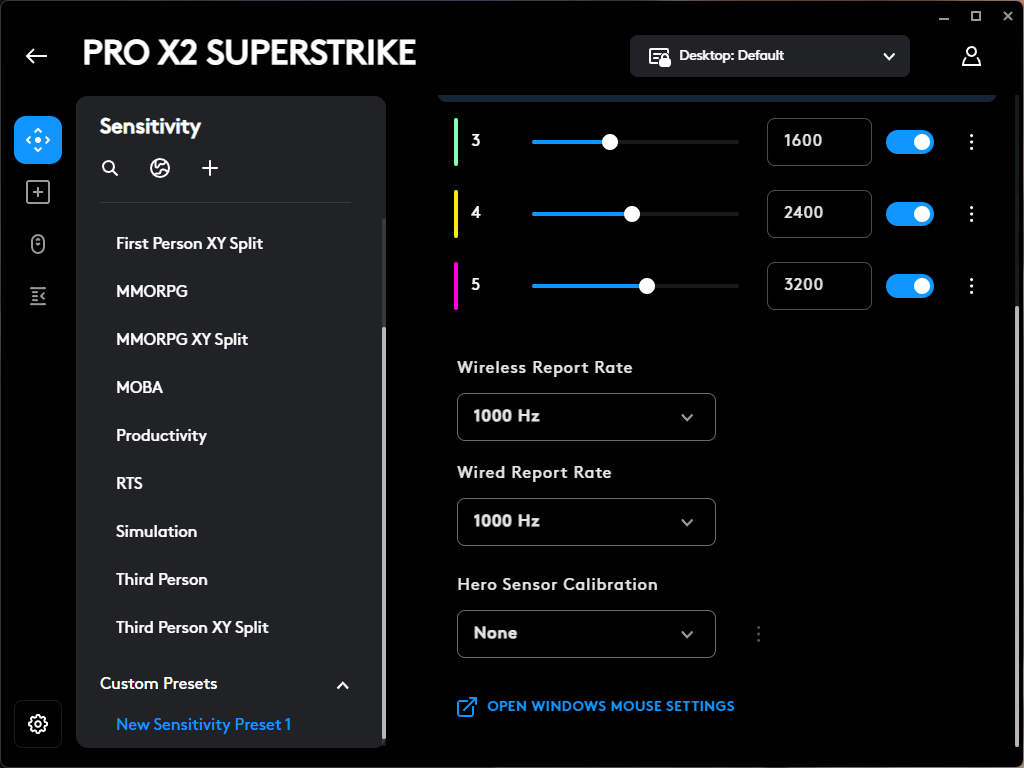Screen dimensions: 1024x768
Task: Go back with the left arrow
Action: pyautogui.click(x=37, y=56)
